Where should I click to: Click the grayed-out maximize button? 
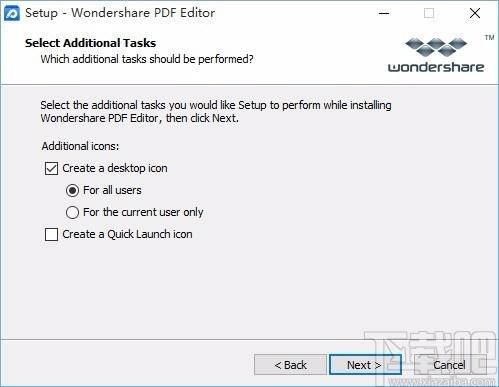(x=429, y=13)
